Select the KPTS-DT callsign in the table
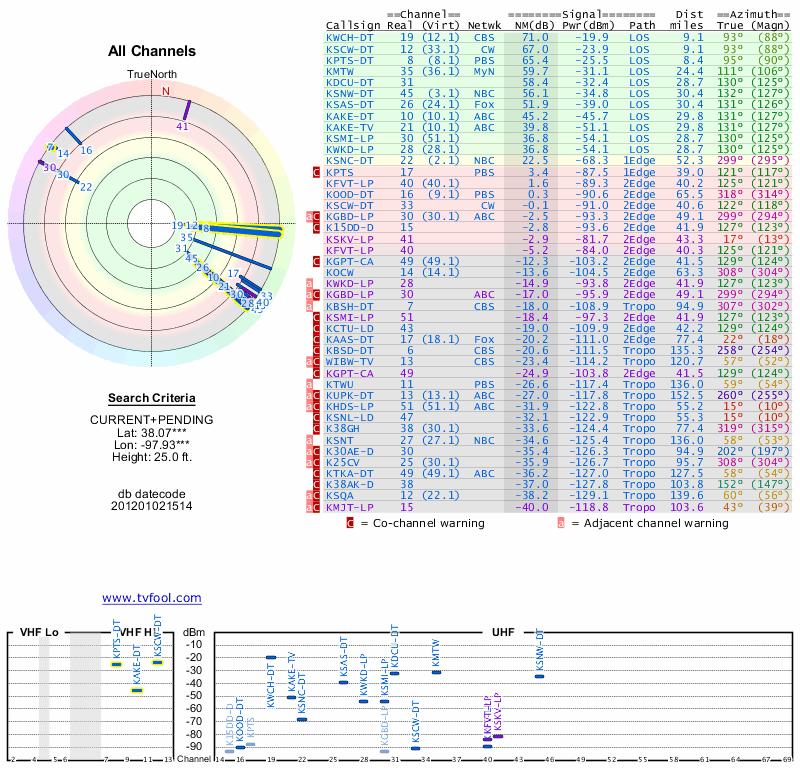This screenshot has height=768, width=800. click(349, 60)
